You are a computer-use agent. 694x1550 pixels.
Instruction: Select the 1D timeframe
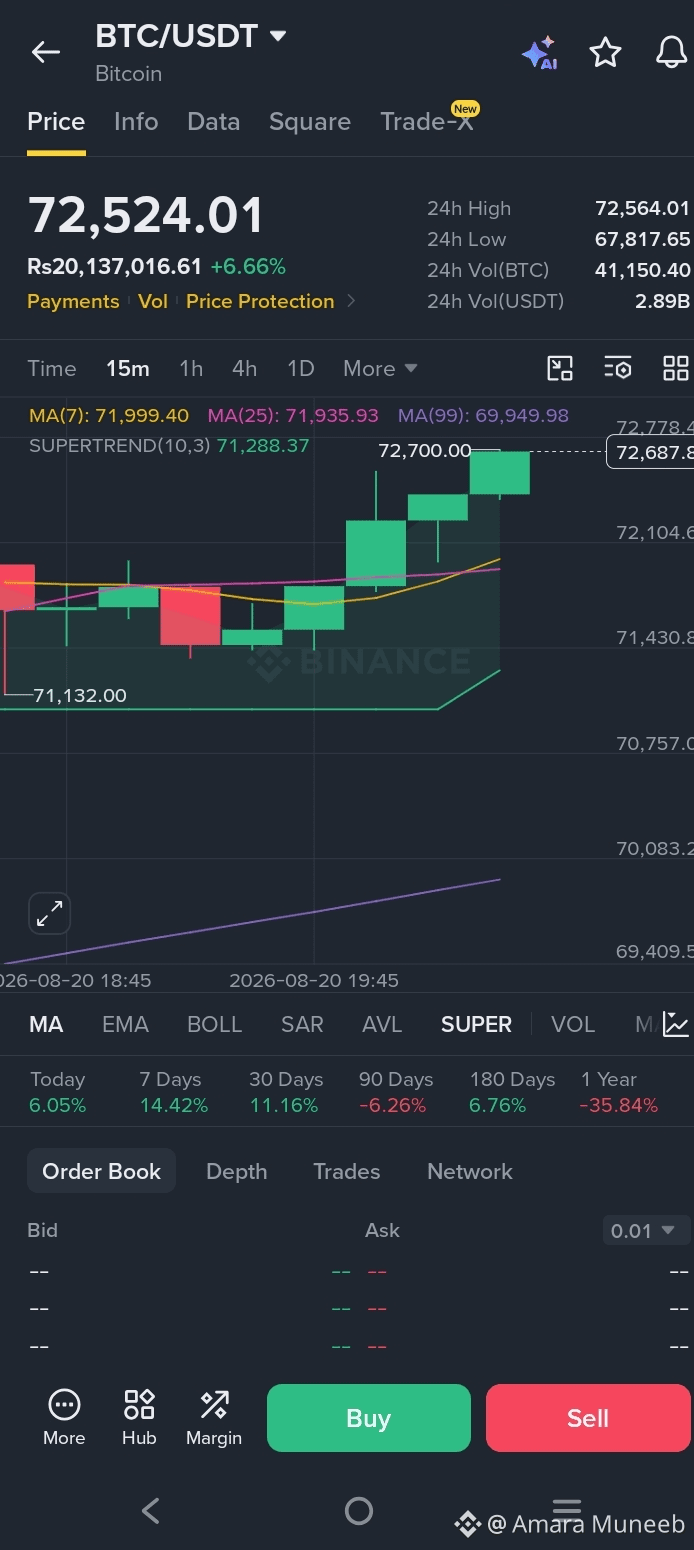301,368
